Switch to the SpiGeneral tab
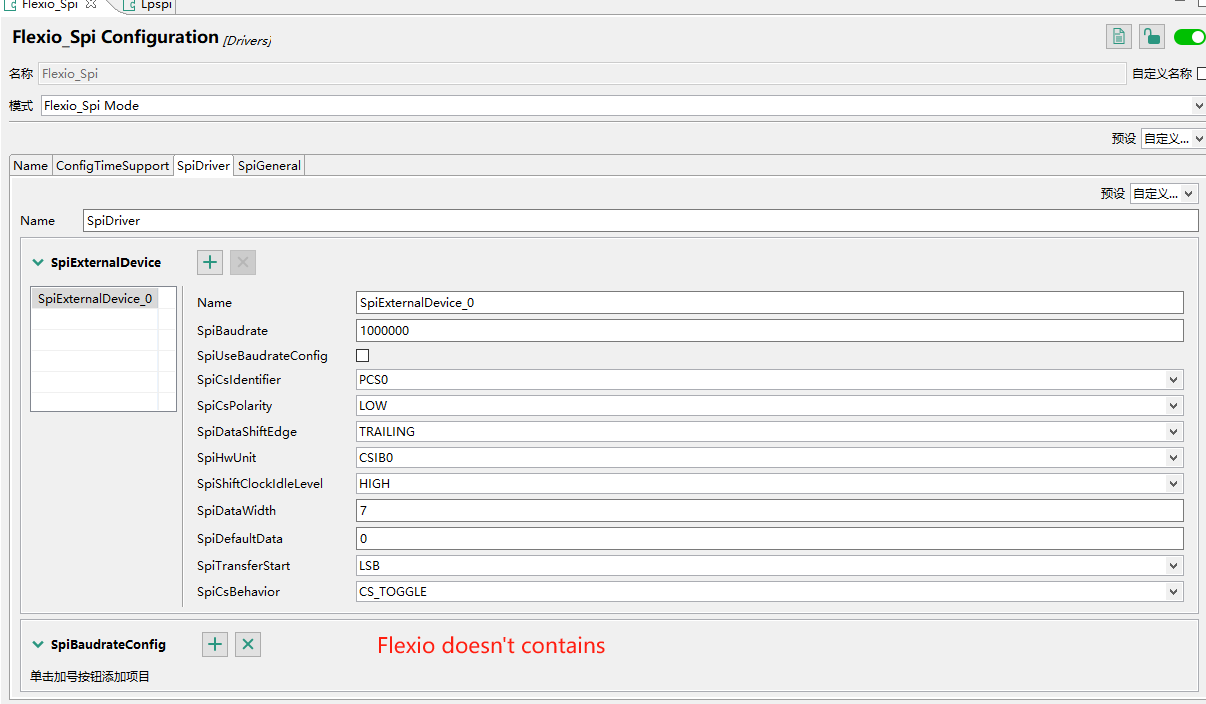Viewport: 1206px width, 704px height. coord(269,166)
